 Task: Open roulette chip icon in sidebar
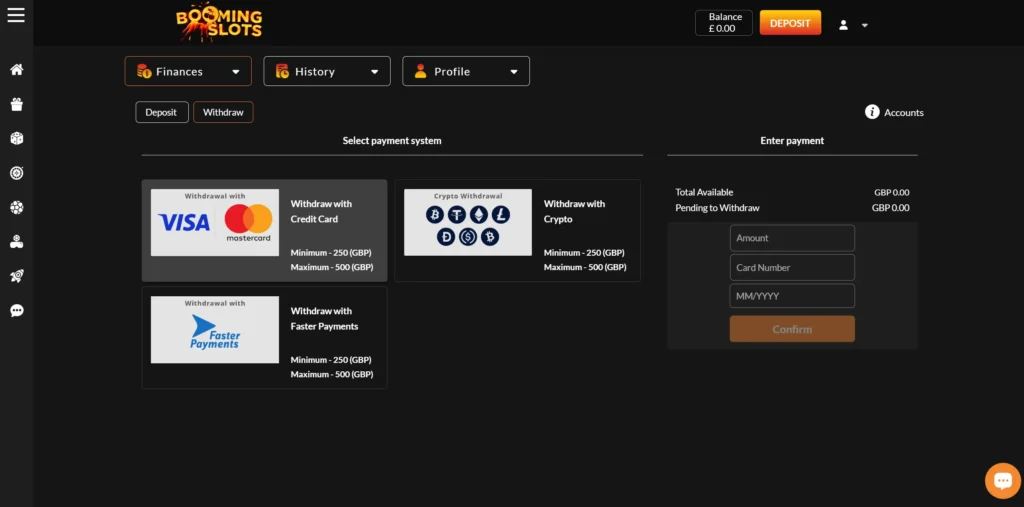pos(17,173)
